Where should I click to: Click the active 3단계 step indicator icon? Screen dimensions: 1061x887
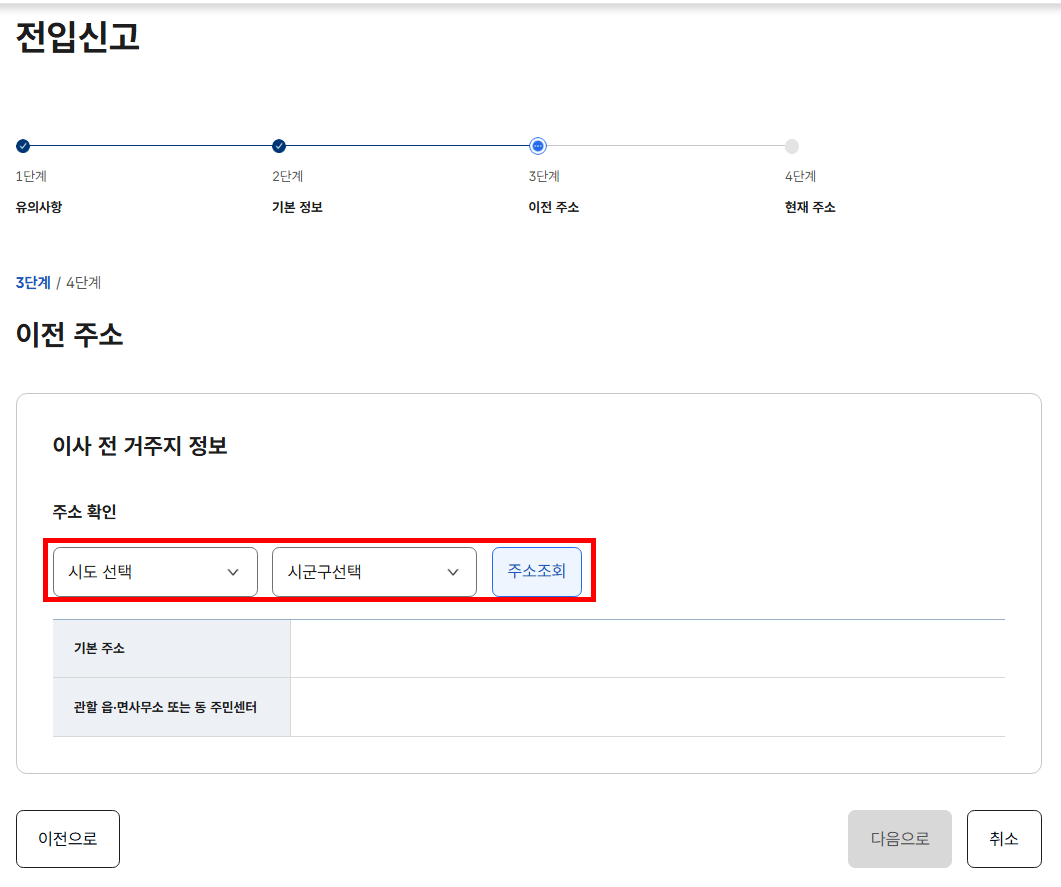[x=537, y=145]
